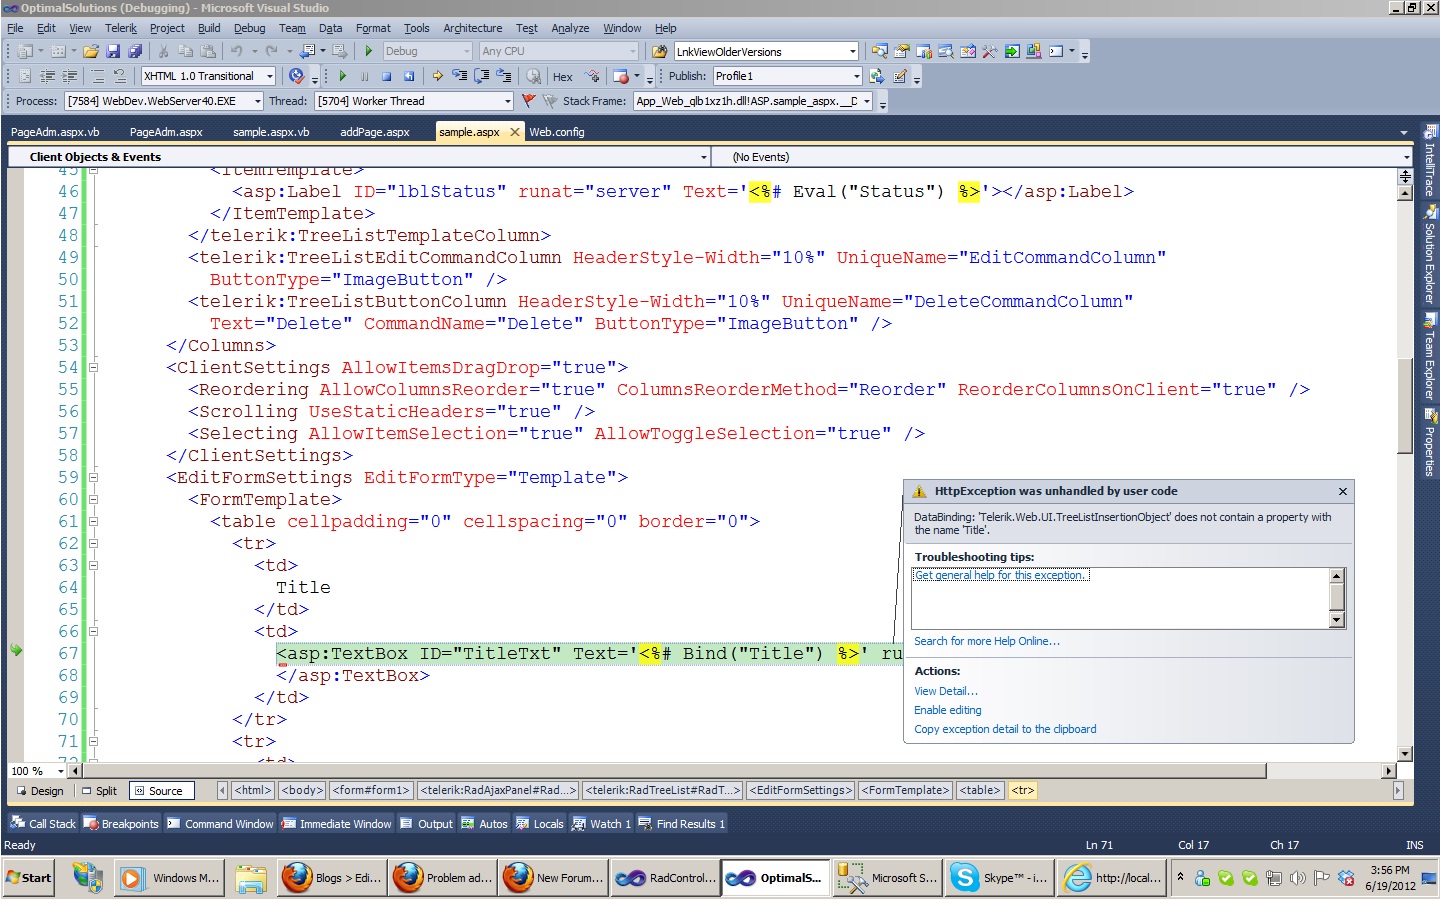1440x900 pixels.
Task: Open Find Results 1 panel
Action: (682, 824)
